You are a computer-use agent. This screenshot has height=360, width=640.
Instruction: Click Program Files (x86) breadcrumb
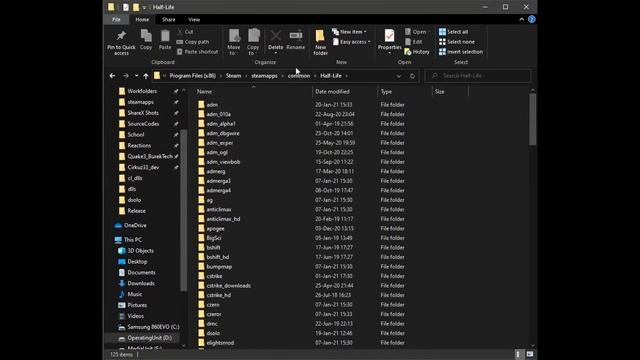(x=193, y=76)
